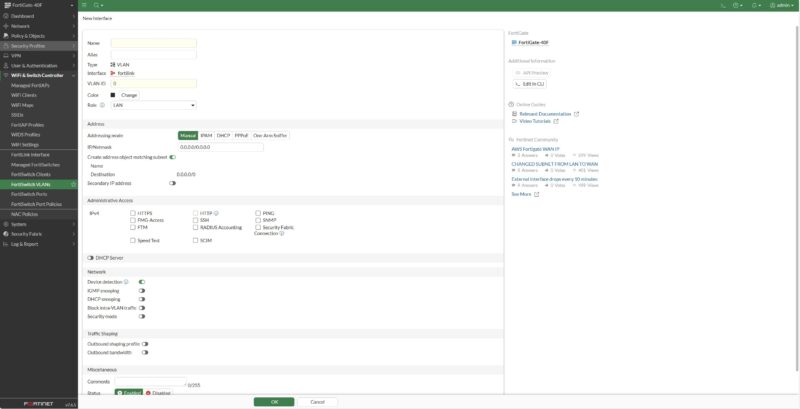Expand User & Authentication sidebar menu

click(39, 66)
